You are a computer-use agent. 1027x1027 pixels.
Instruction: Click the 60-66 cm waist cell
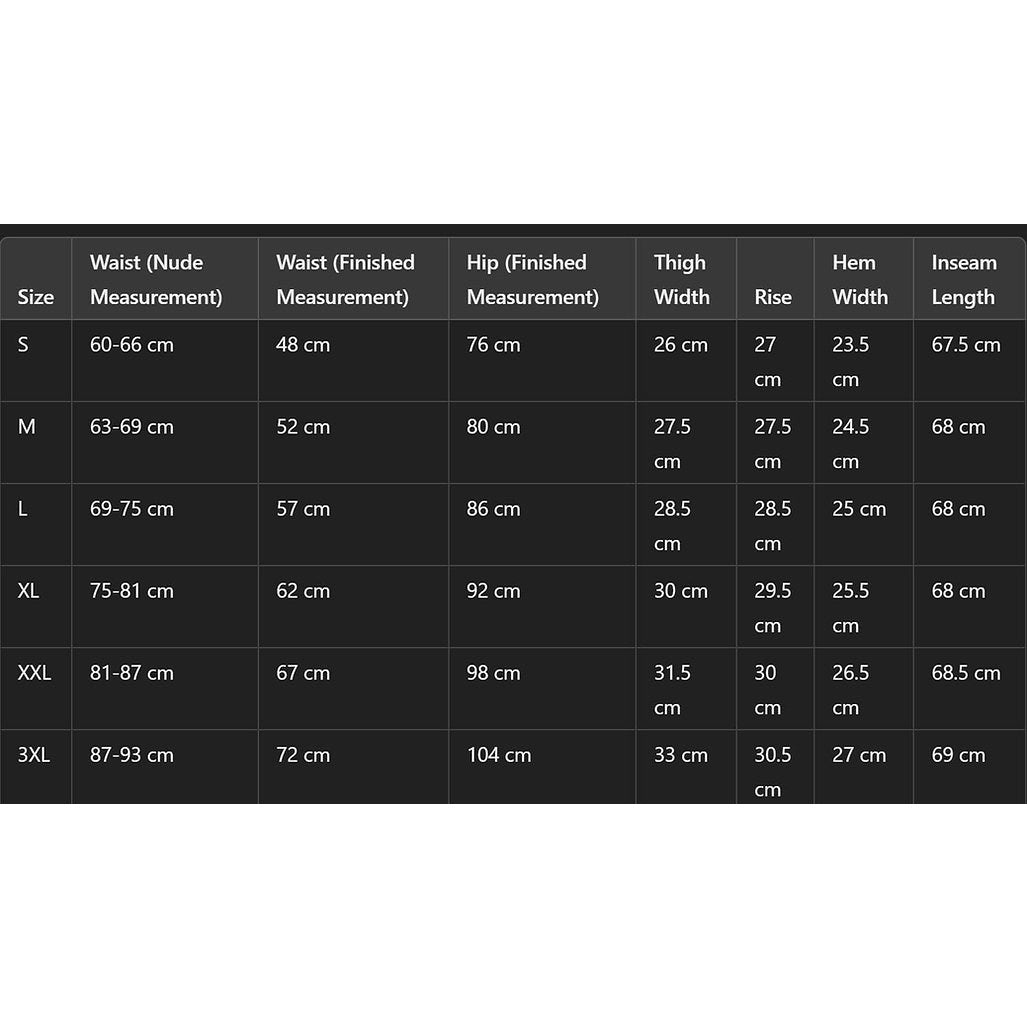pyautogui.click(x=132, y=345)
